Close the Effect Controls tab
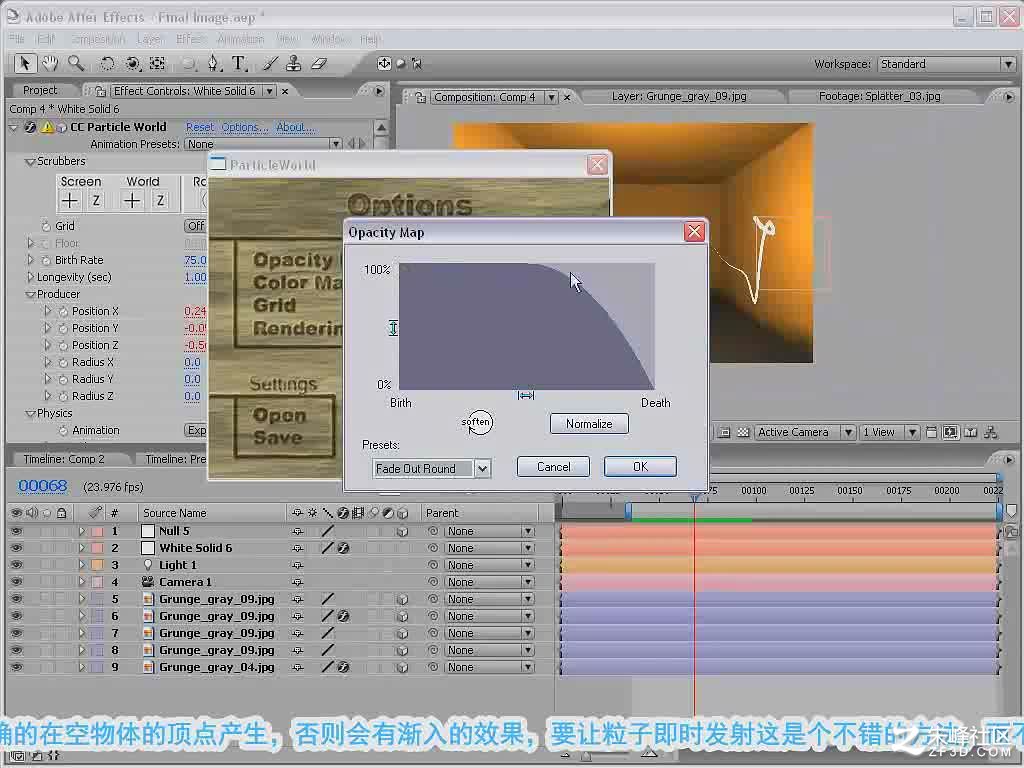Viewport: 1024px width, 768px height. pyautogui.click(x=285, y=91)
